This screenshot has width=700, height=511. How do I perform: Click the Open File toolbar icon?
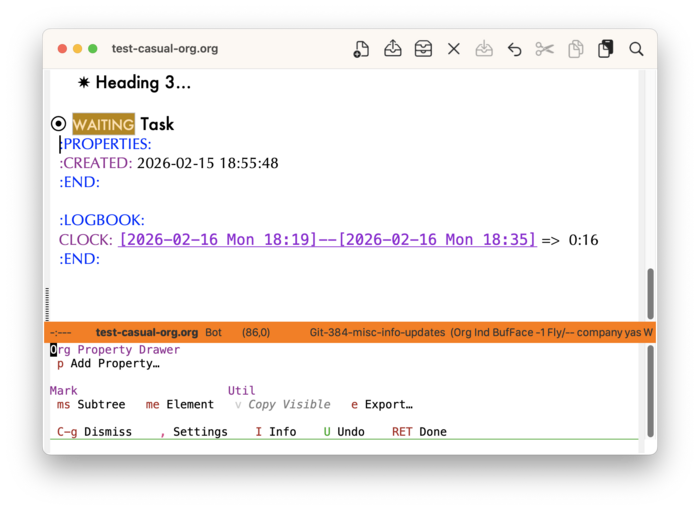point(393,49)
